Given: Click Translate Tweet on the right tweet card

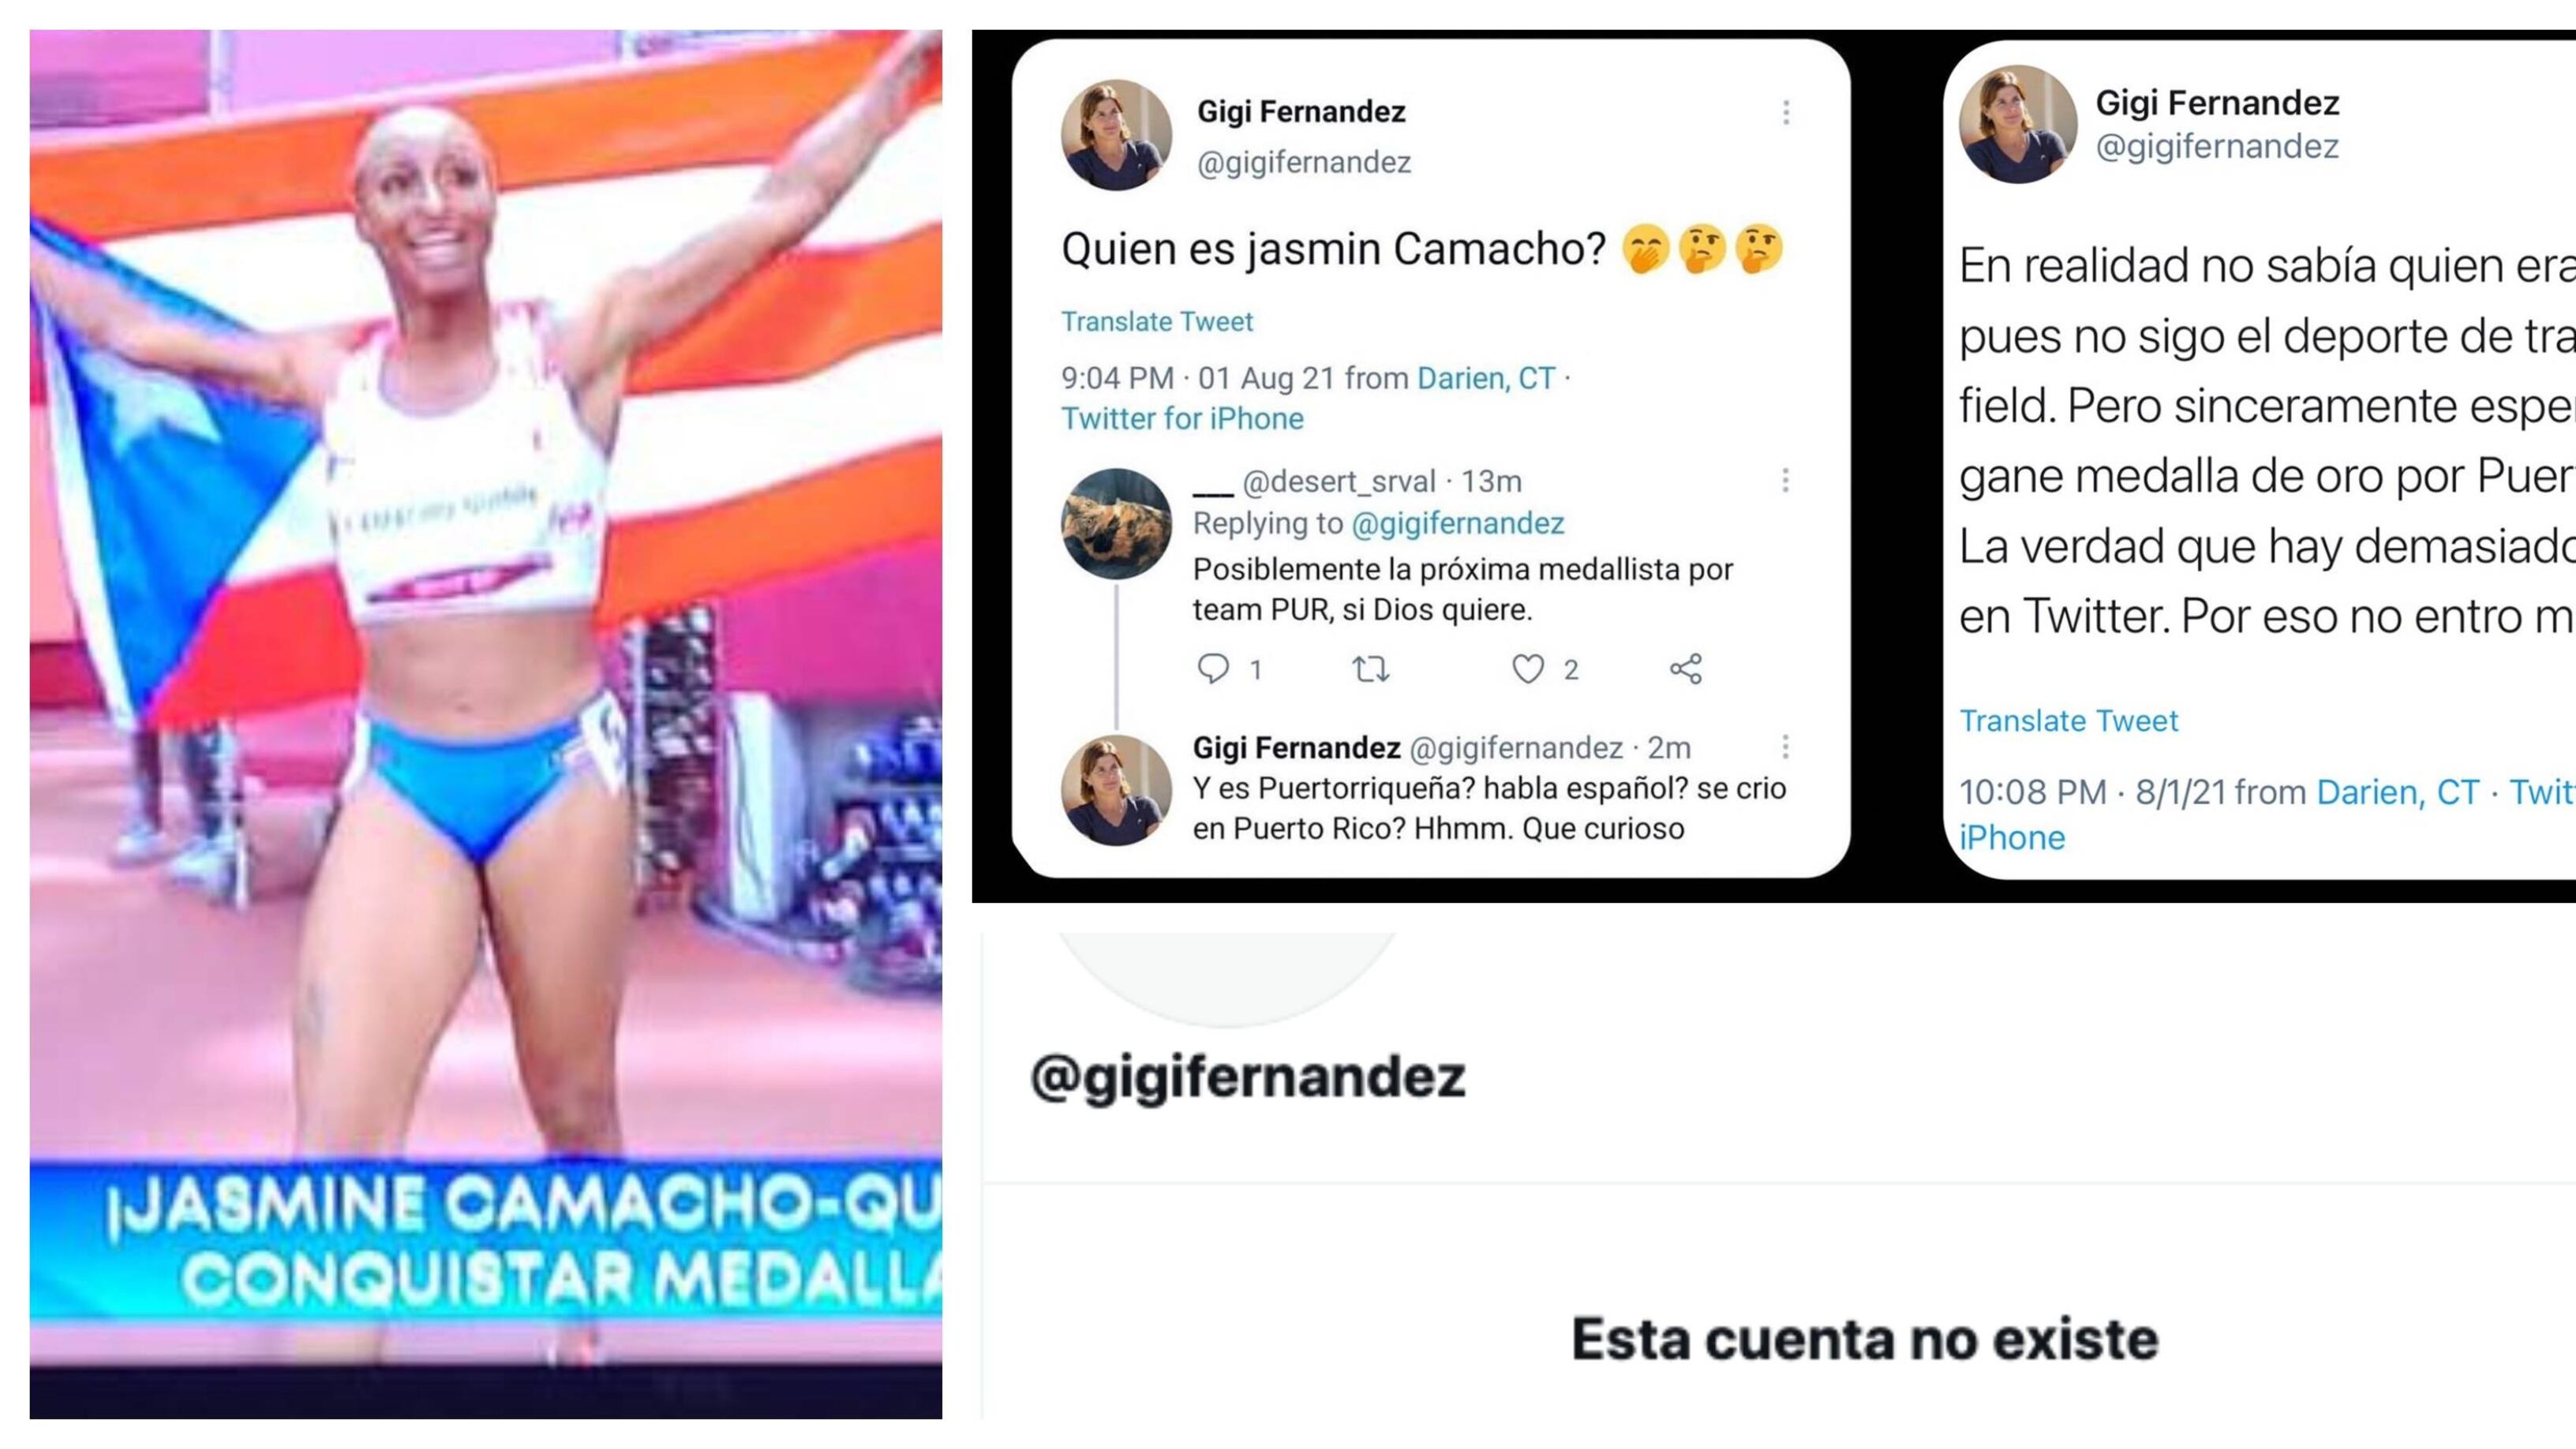Looking at the screenshot, I should (2068, 720).
